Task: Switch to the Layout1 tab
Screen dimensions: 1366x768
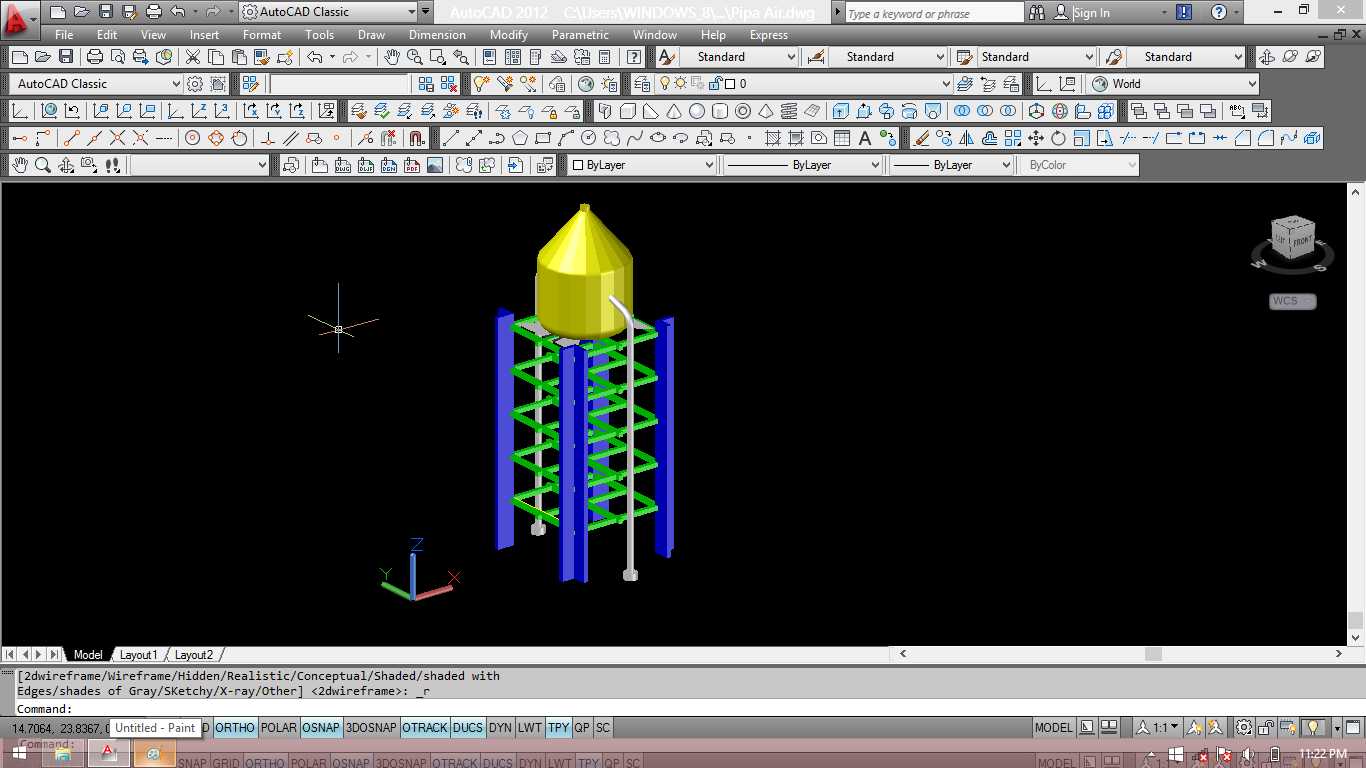Action: [139, 655]
